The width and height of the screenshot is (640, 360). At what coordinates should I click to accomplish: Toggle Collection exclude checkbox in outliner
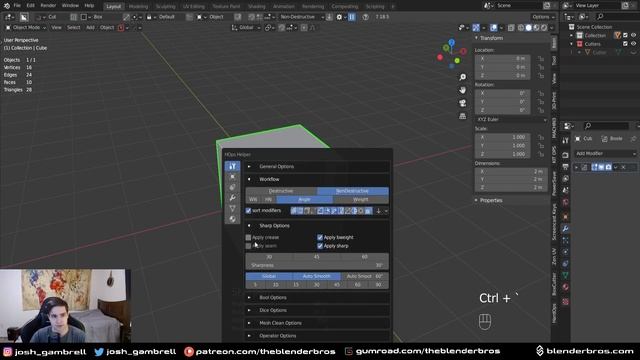pyautogui.click(x=625, y=36)
